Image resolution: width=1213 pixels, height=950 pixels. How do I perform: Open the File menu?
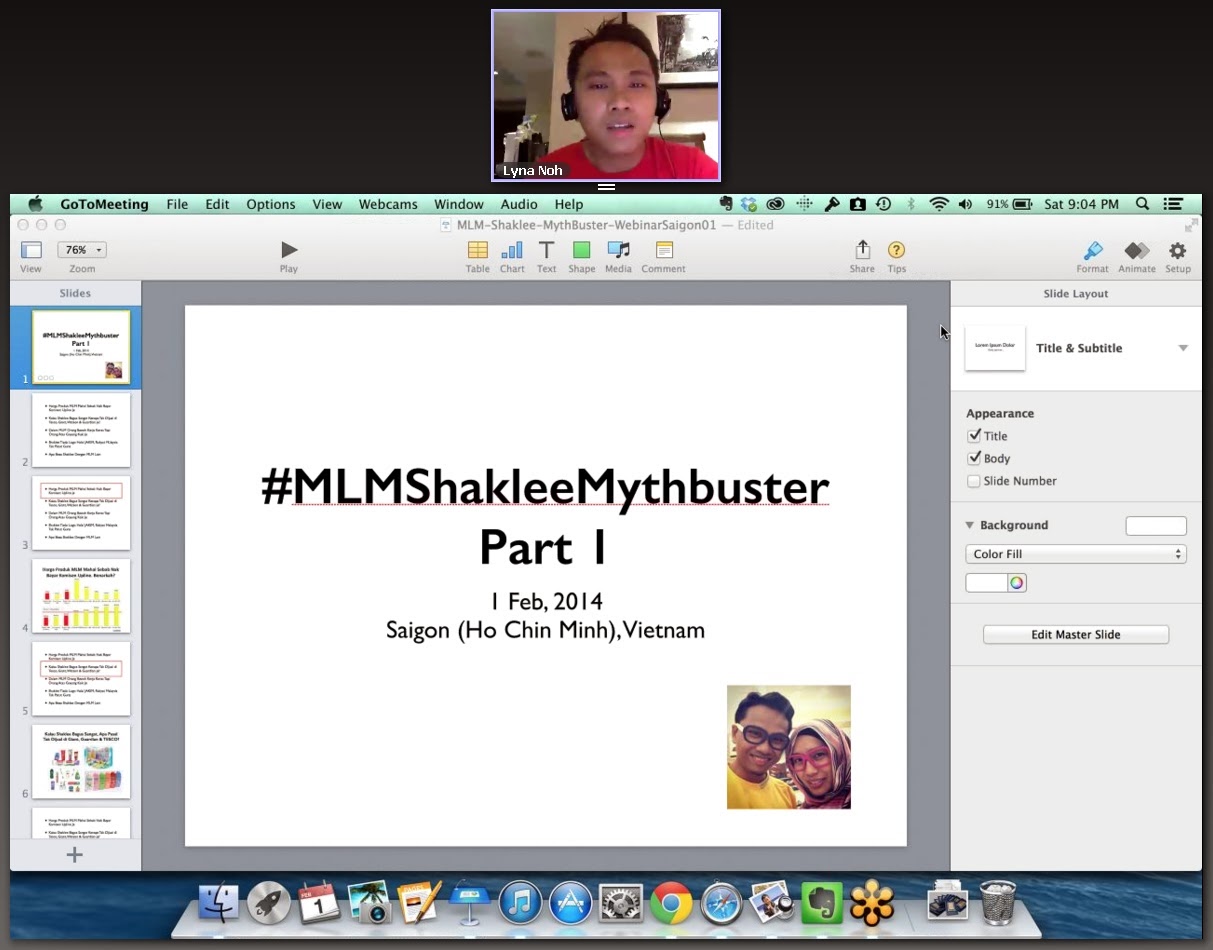177,204
